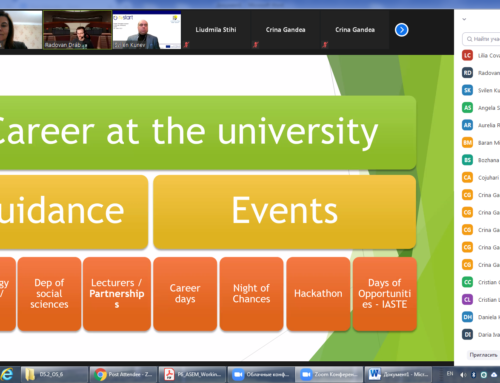500x383 pixels.
Task: Click Angela's name in participants list
Action: pos(489,108)
